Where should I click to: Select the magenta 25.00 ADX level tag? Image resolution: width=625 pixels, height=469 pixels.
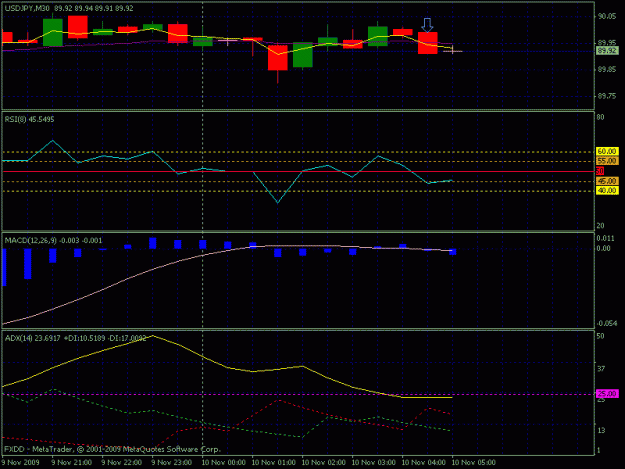[x=607, y=394]
